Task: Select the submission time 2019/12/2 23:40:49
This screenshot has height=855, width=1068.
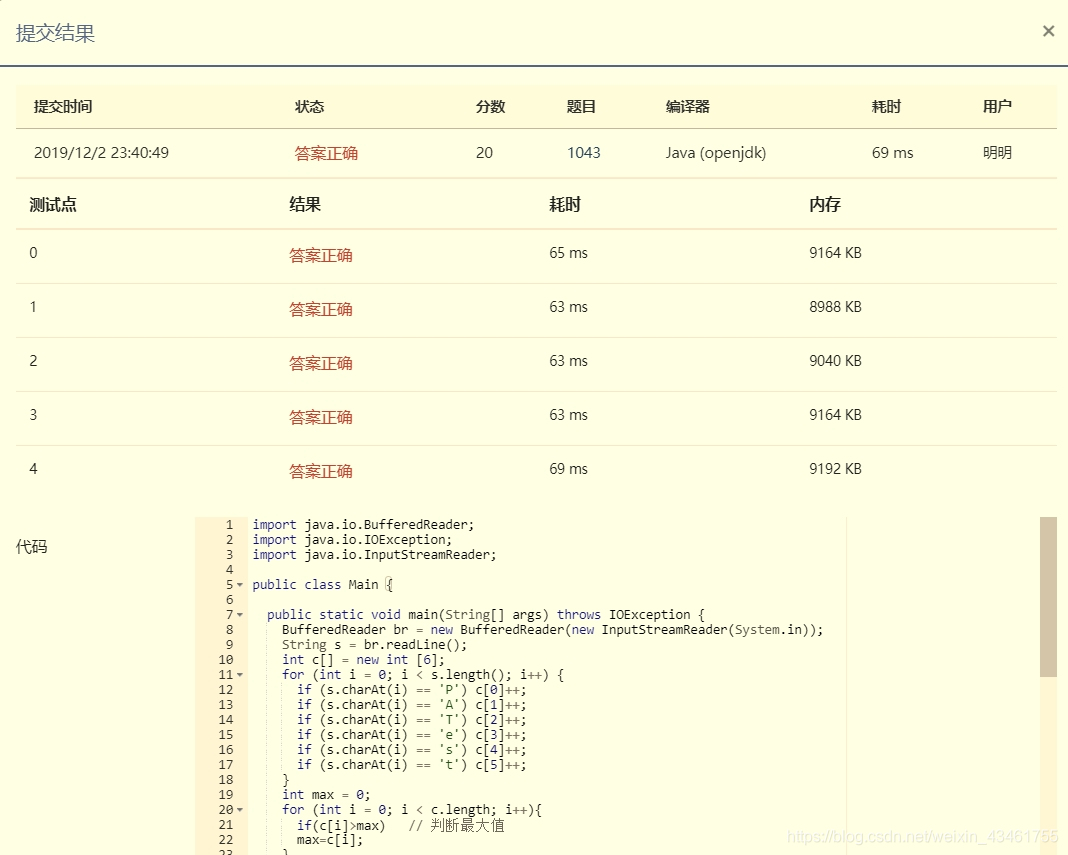Action: [x=101, y=153]
